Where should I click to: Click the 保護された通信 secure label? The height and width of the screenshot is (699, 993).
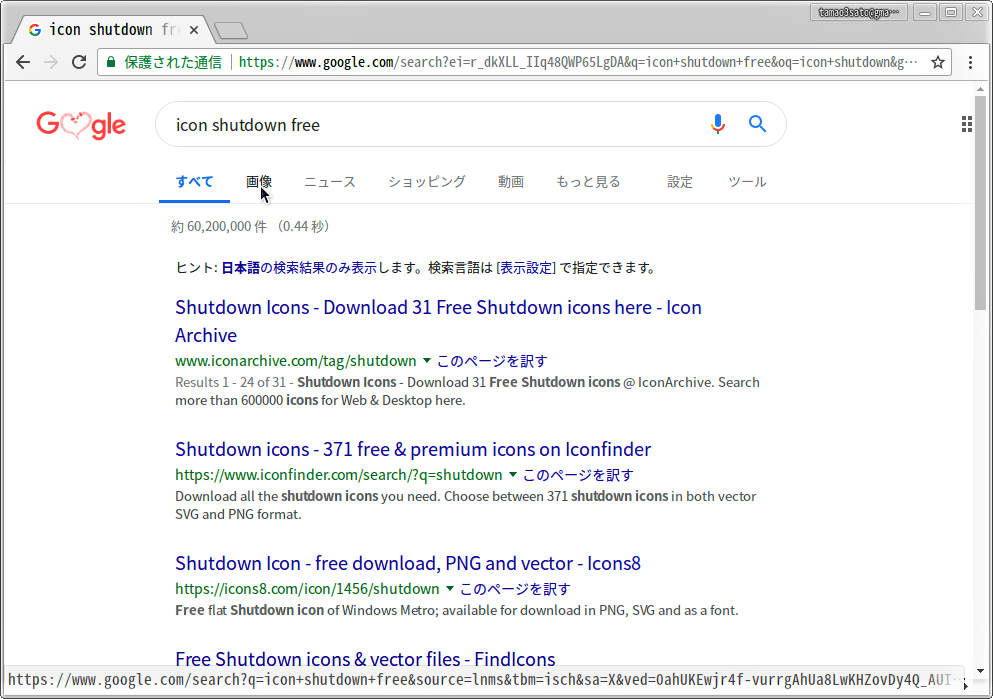click(173, 62)
